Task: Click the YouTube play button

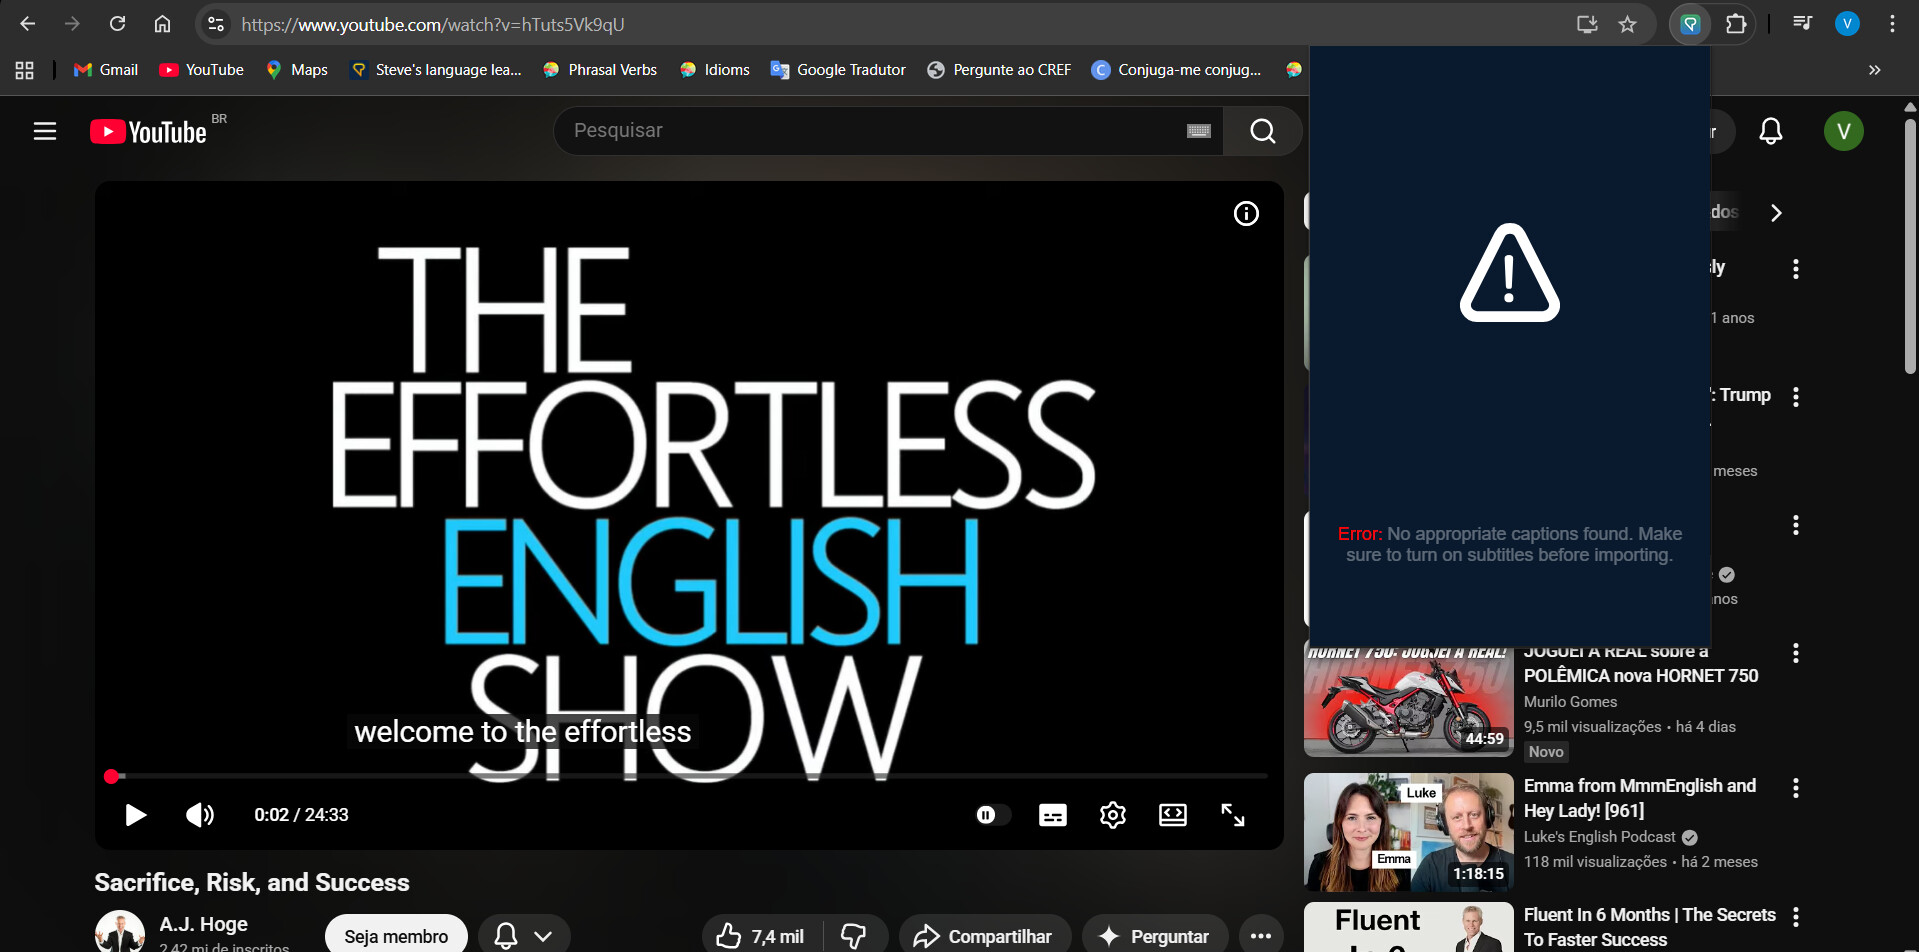Action: click(x=136, y=815)
